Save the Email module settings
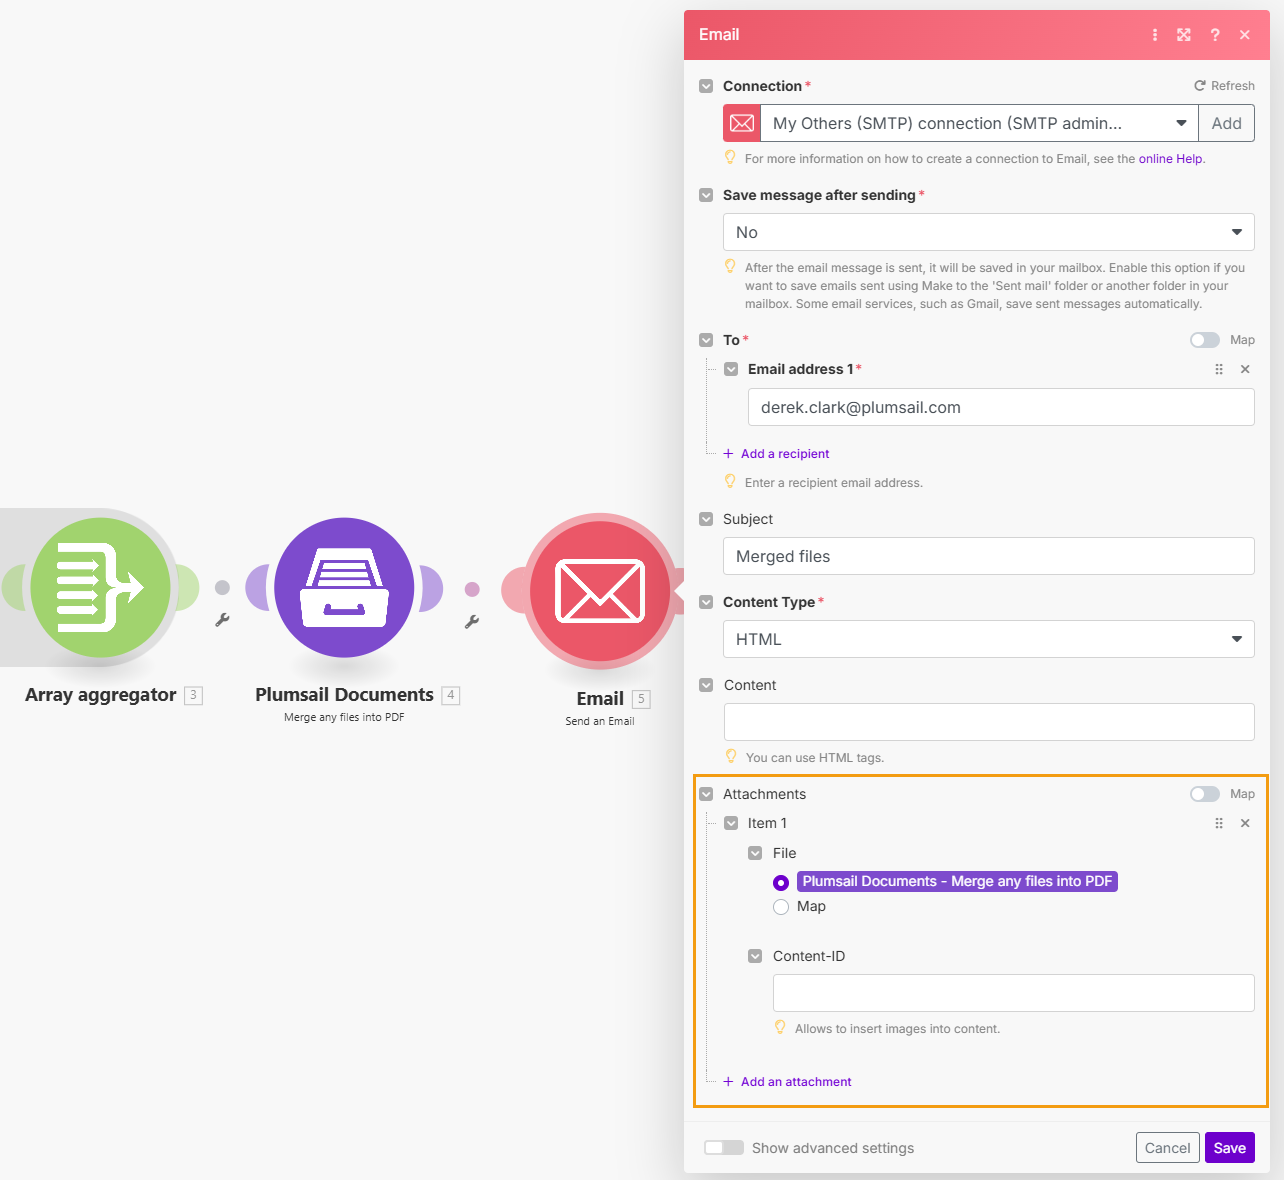The width and height of the screenshot is (1284, 1180). [x=1230, y=1148]
